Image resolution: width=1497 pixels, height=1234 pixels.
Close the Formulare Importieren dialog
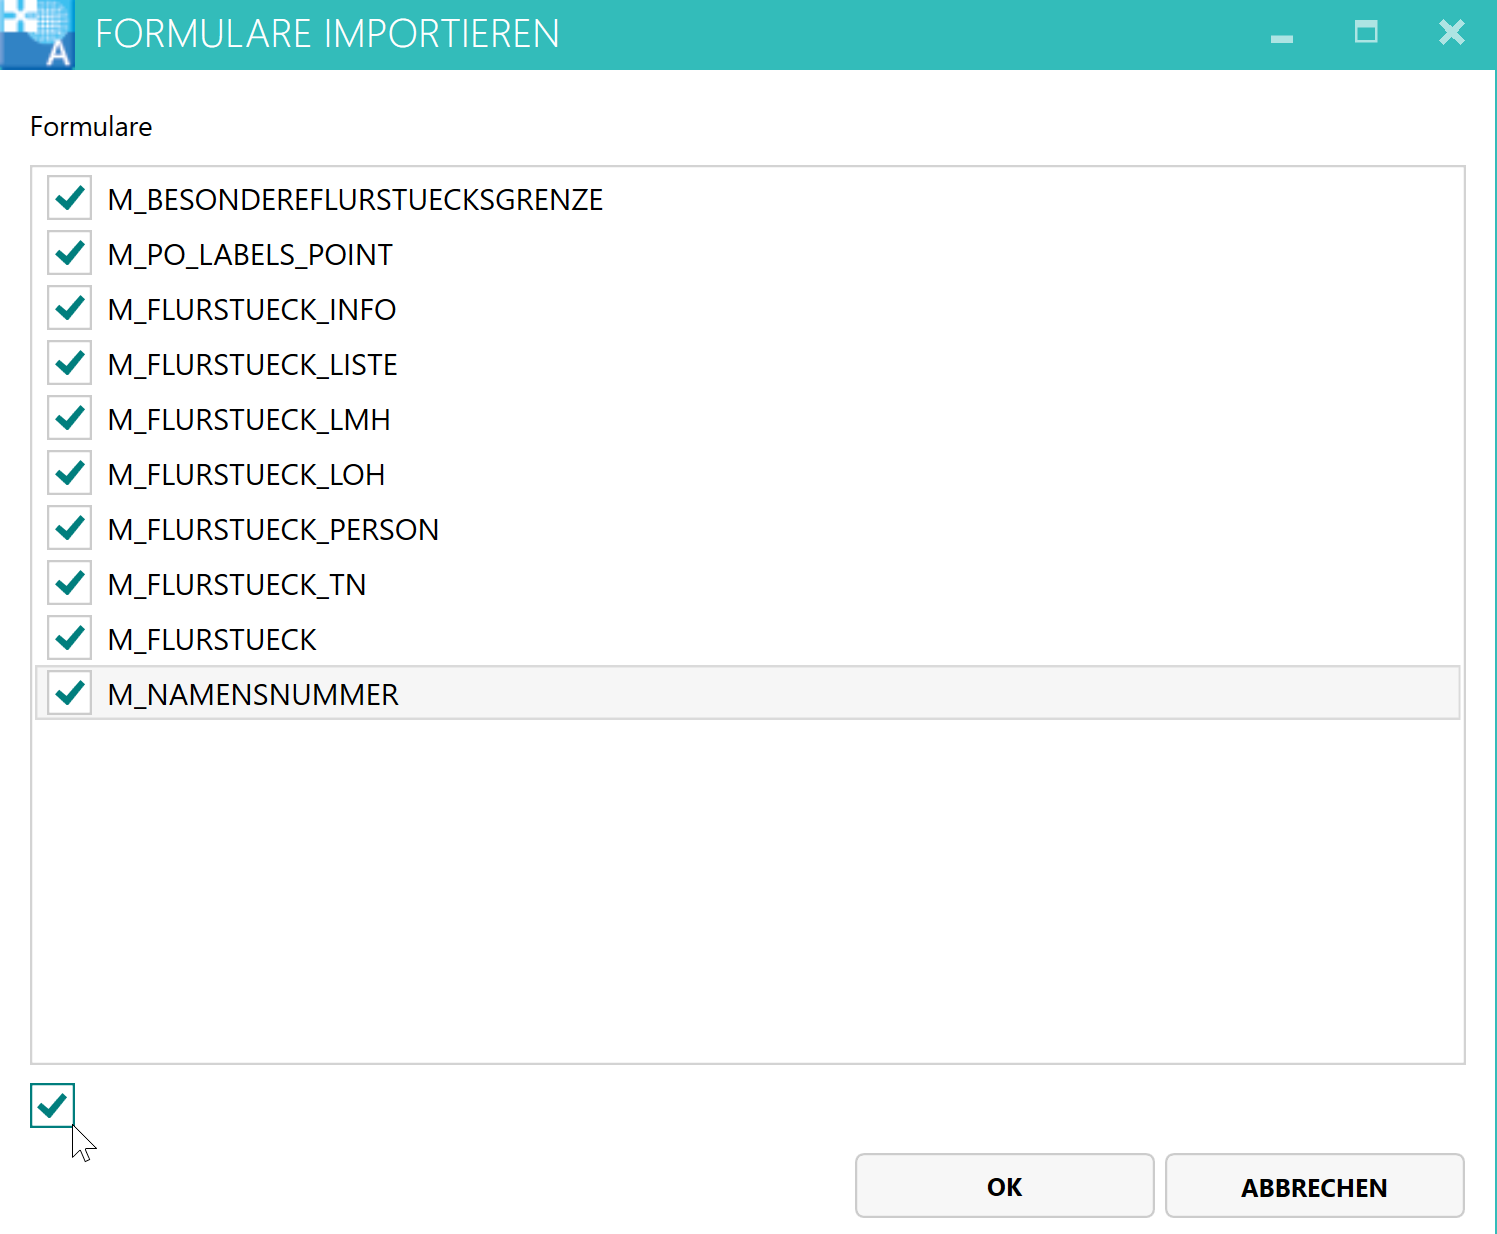(1451, 33)
